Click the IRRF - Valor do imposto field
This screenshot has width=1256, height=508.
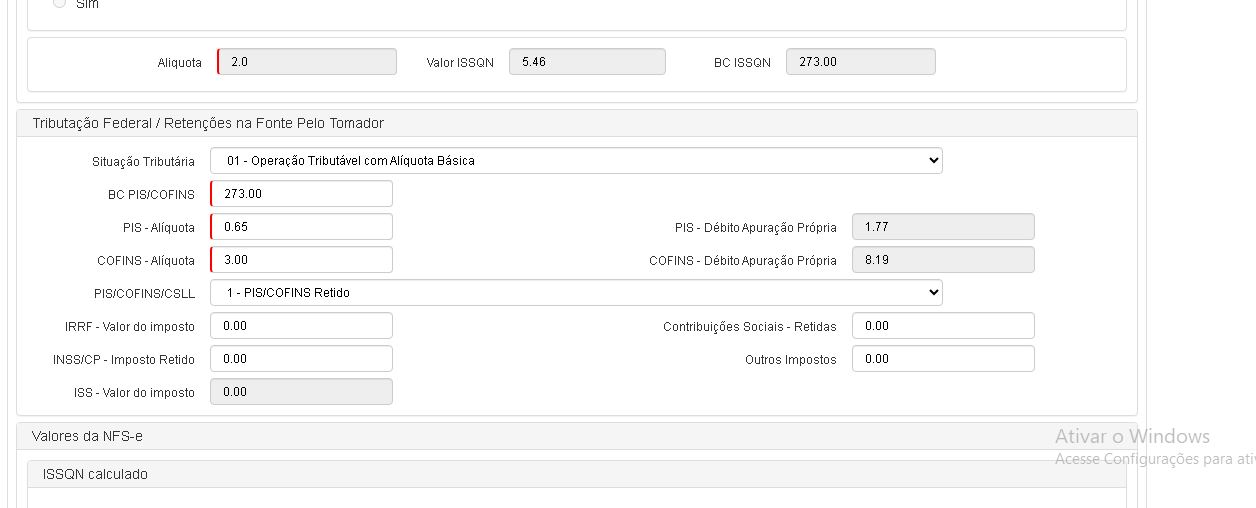point(302,326)
